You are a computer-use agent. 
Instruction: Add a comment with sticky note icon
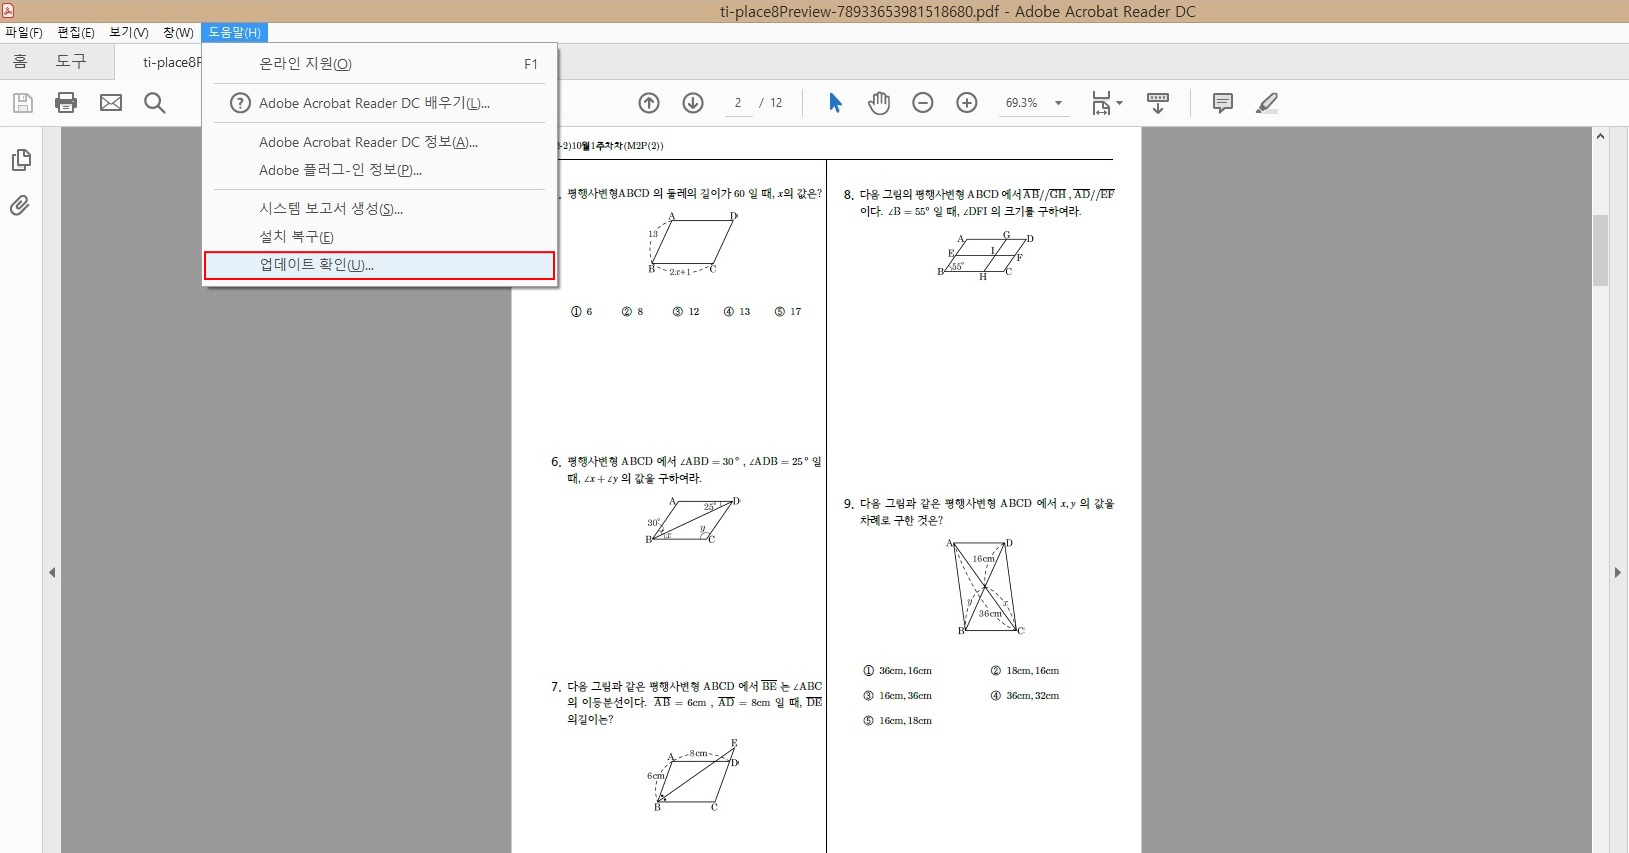tap(1222, 103)
